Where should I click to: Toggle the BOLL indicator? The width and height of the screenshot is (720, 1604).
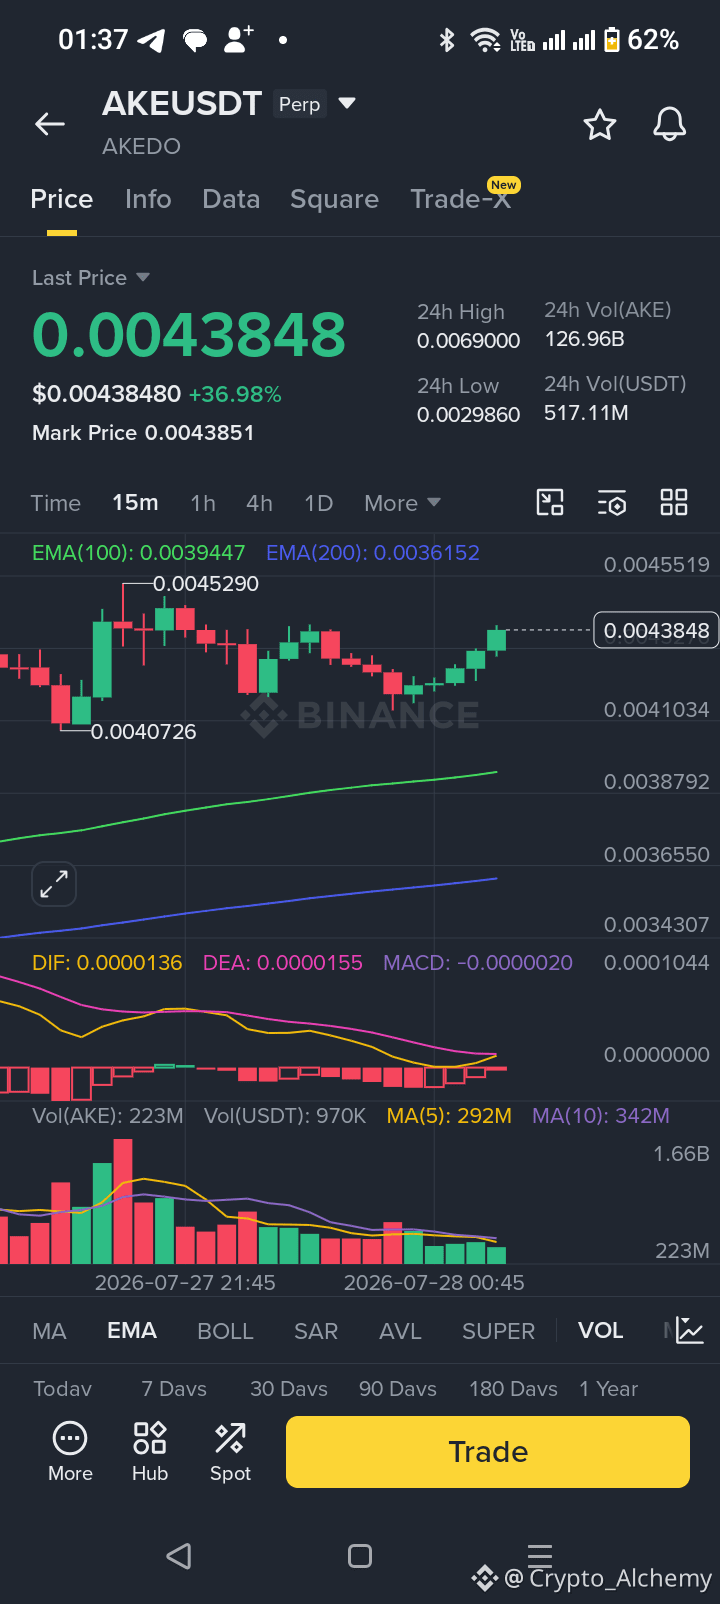pos(225,1331)
